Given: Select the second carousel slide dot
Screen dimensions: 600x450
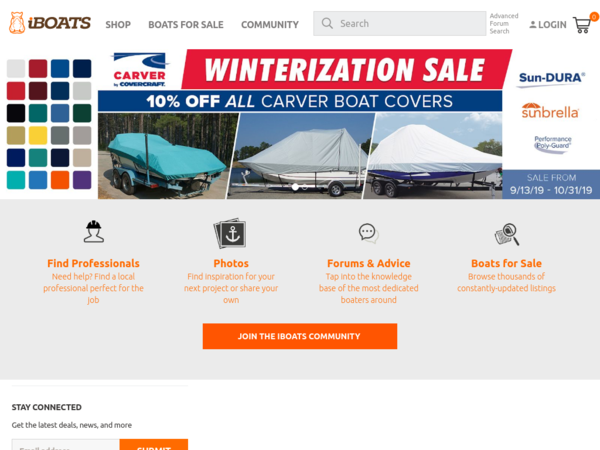Looking at the screenshot, I should tap(305, 187).
